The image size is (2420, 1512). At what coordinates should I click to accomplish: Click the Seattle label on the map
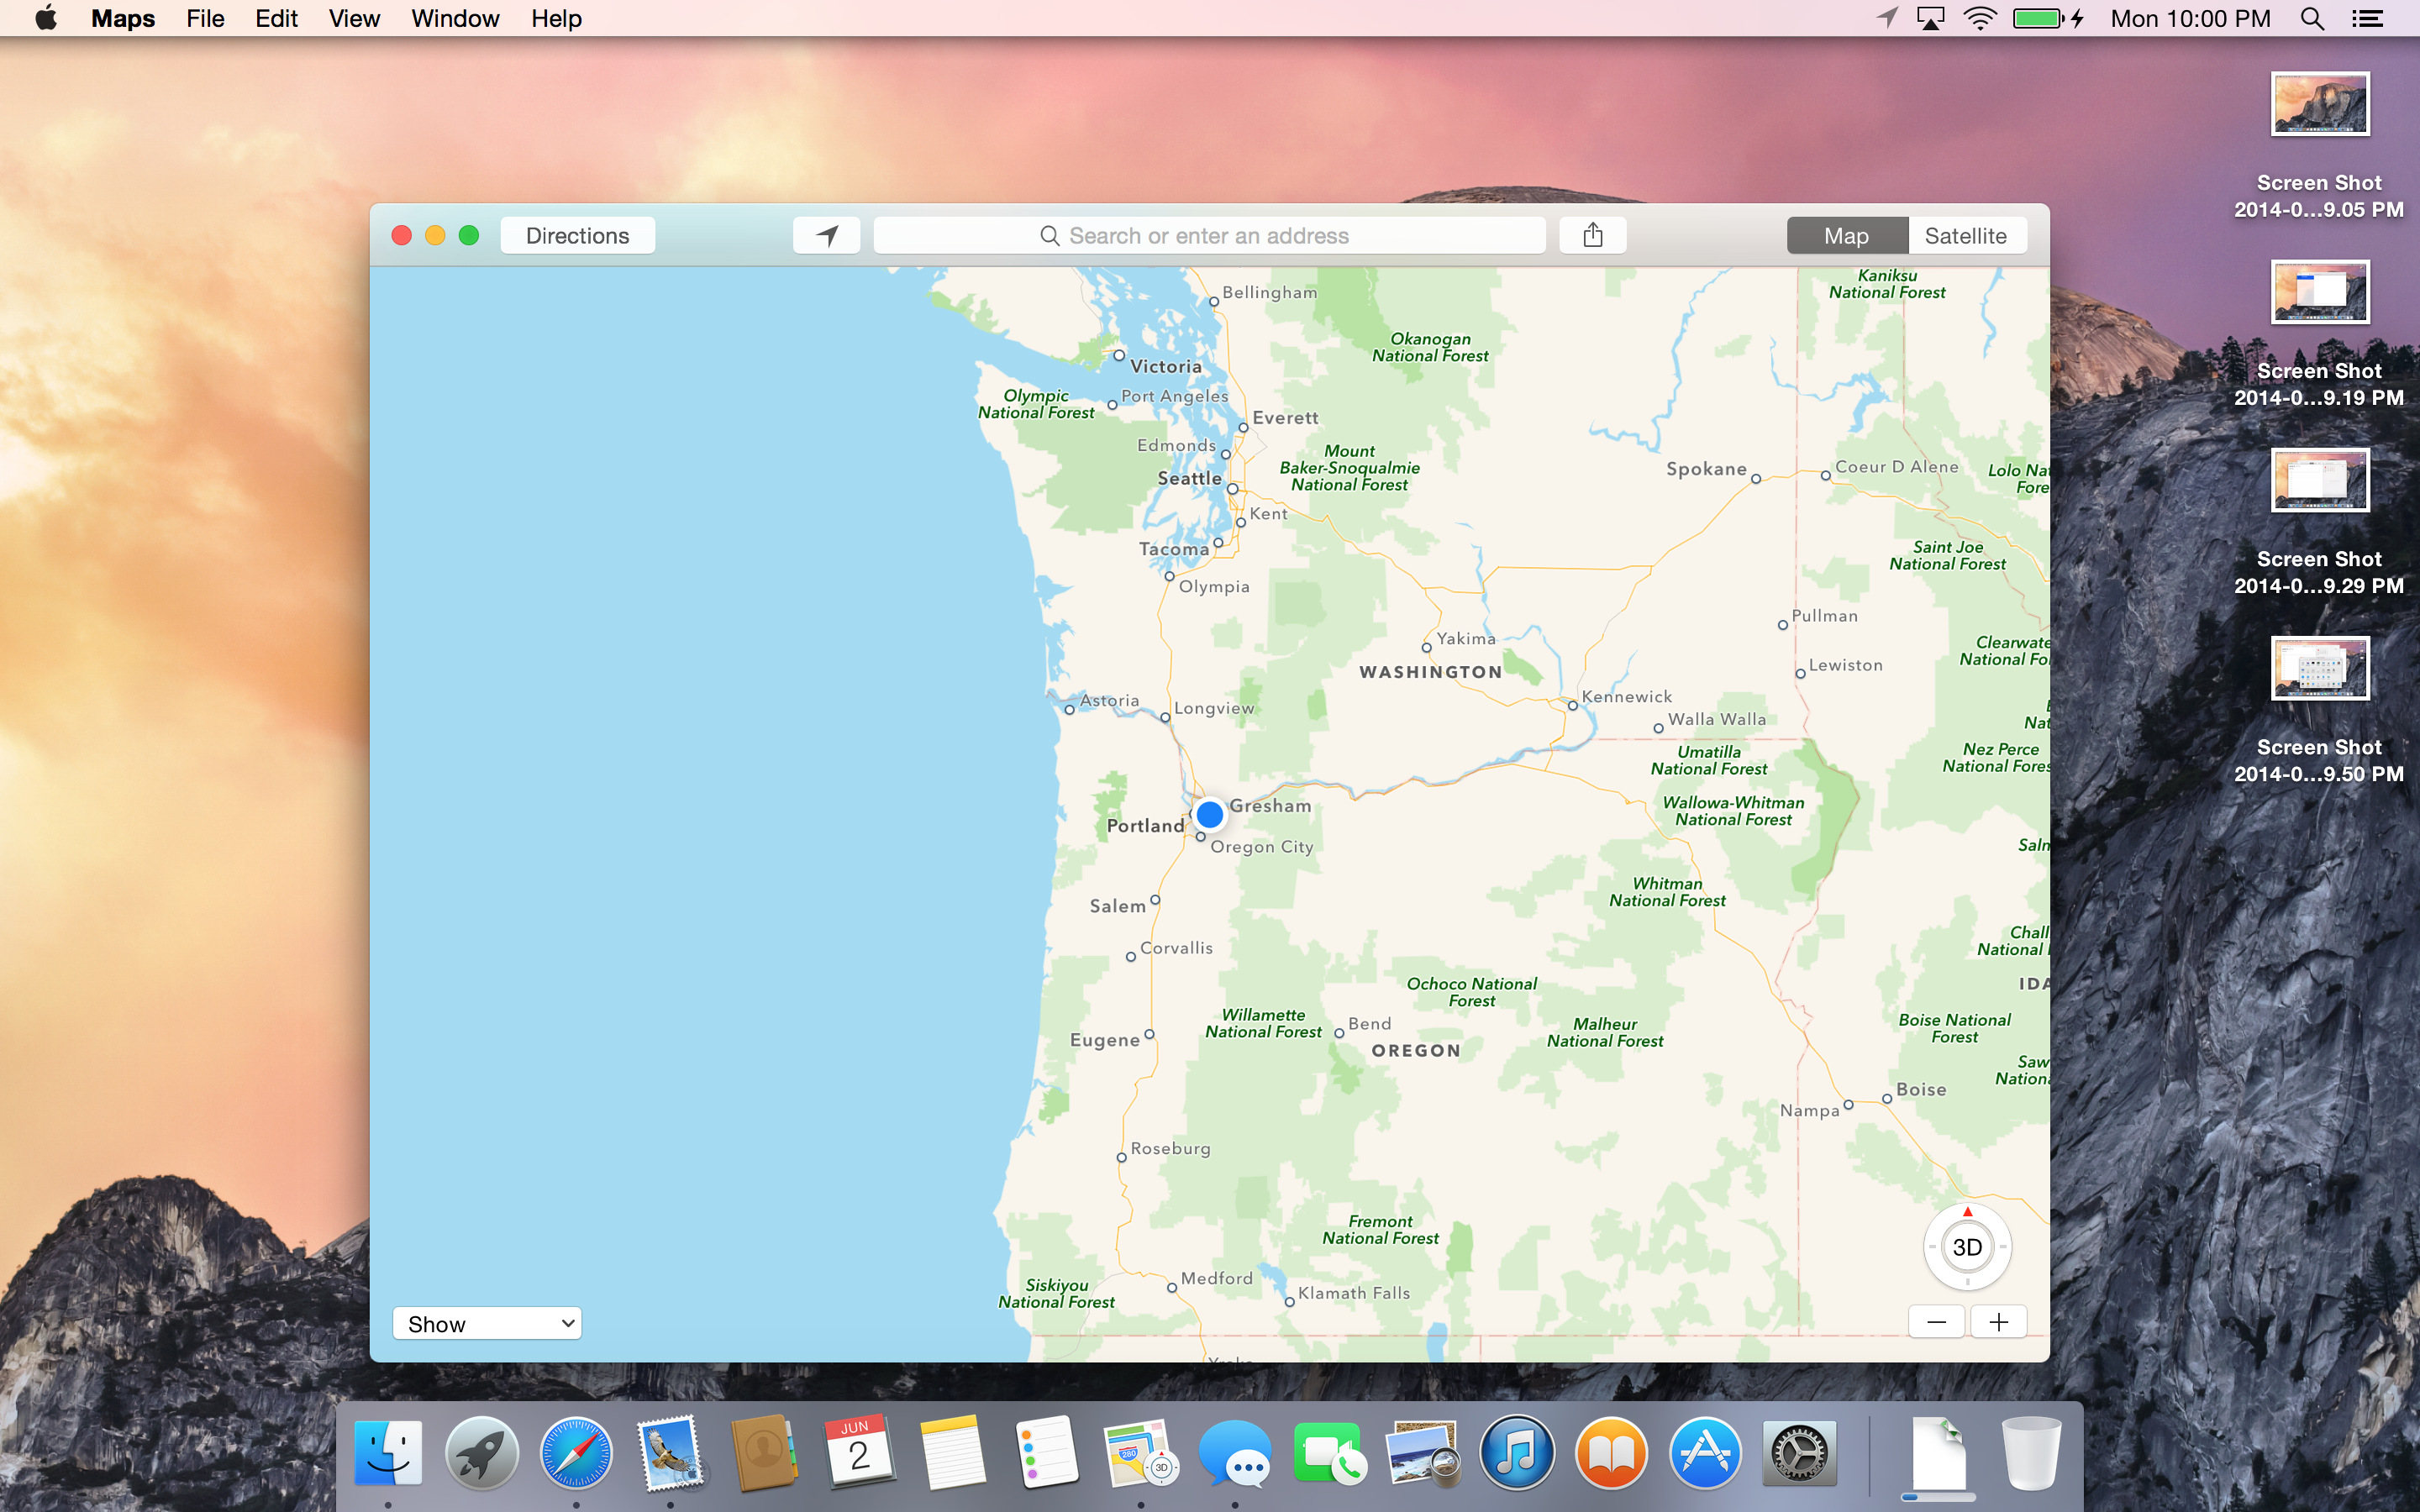(1189, 478)
